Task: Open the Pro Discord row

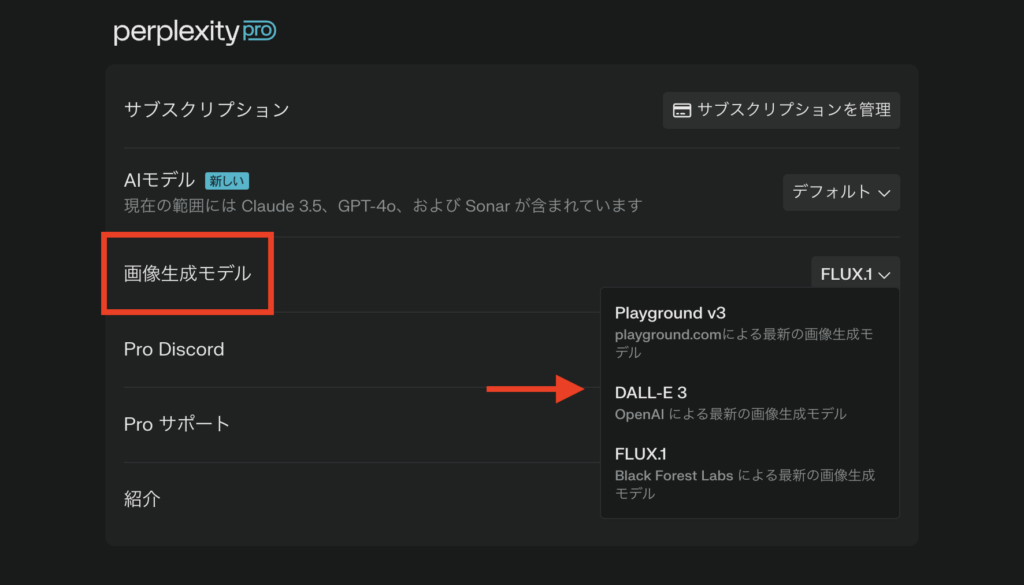Action: point(174,349)
